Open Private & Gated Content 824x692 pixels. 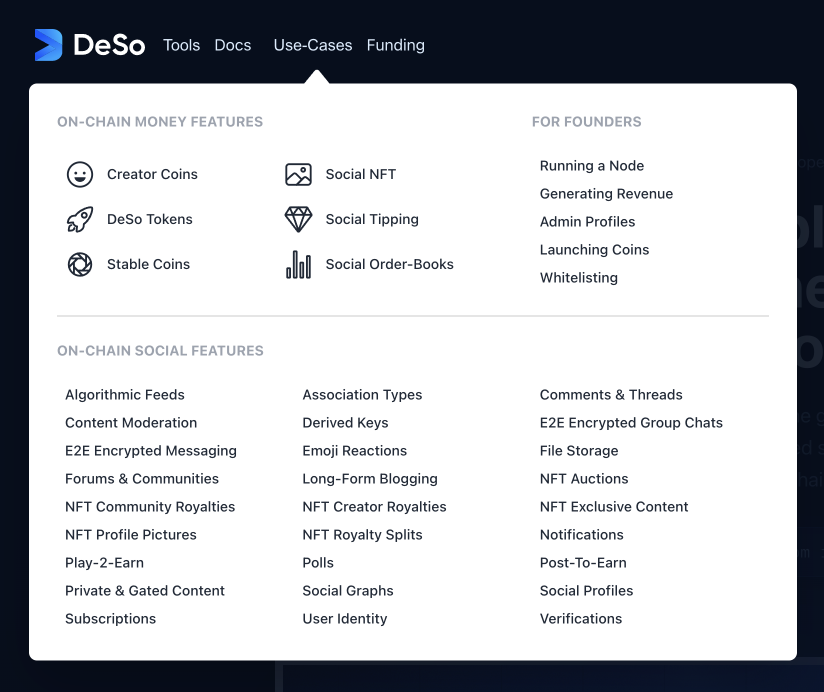click(x=145, y=591)
